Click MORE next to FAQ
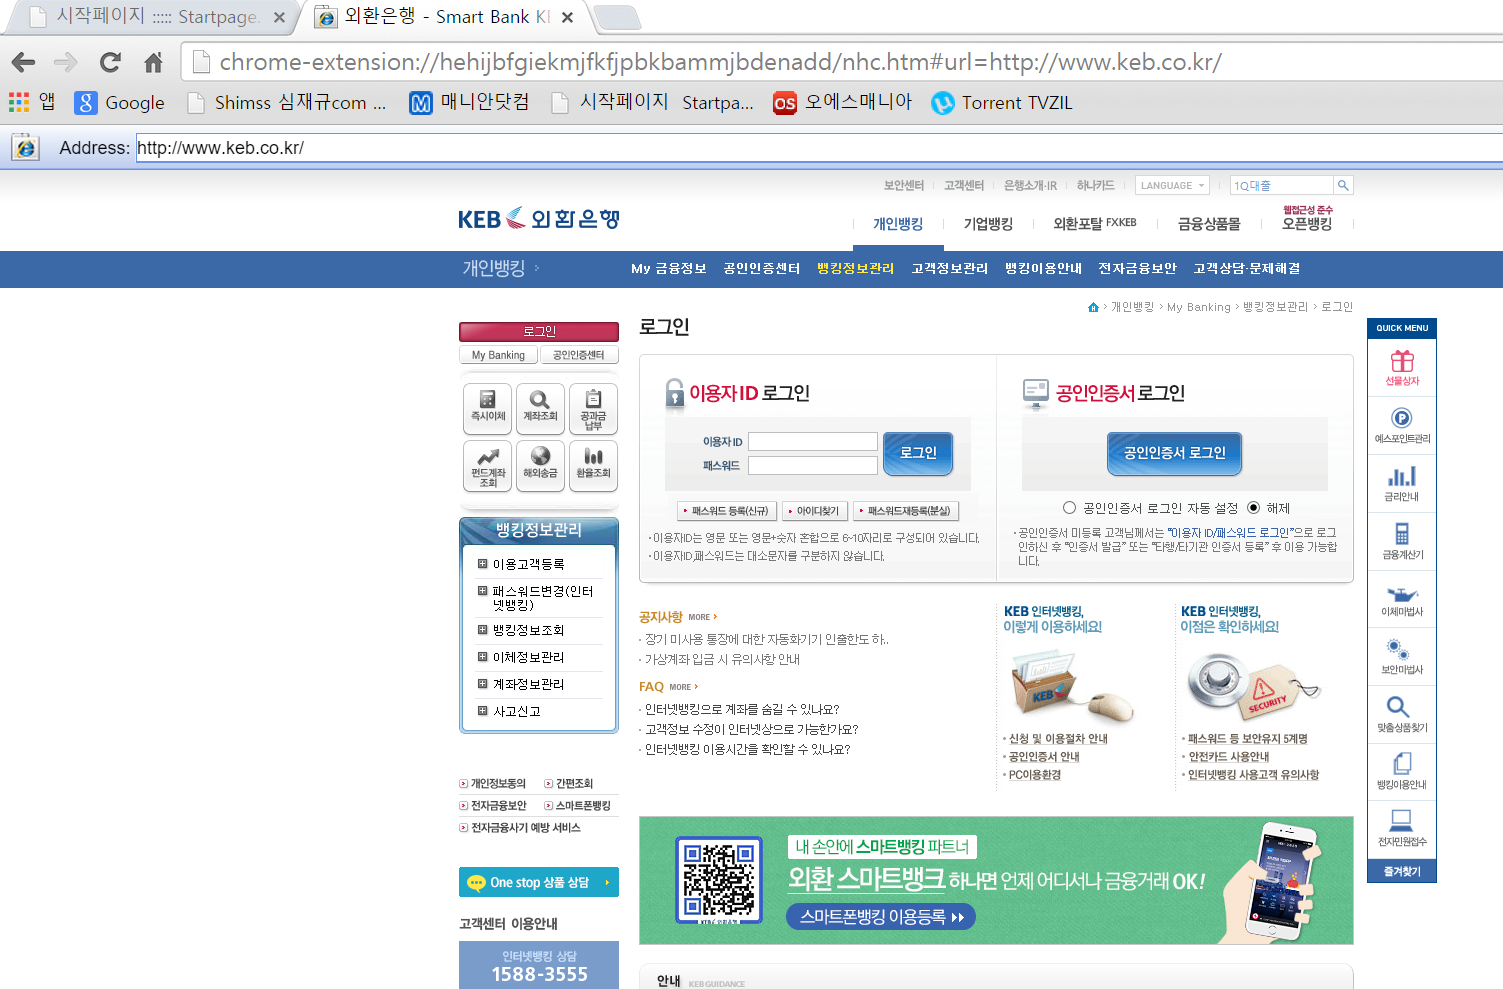The height and width of the screenshot is (989, 1503). point(683,687)
